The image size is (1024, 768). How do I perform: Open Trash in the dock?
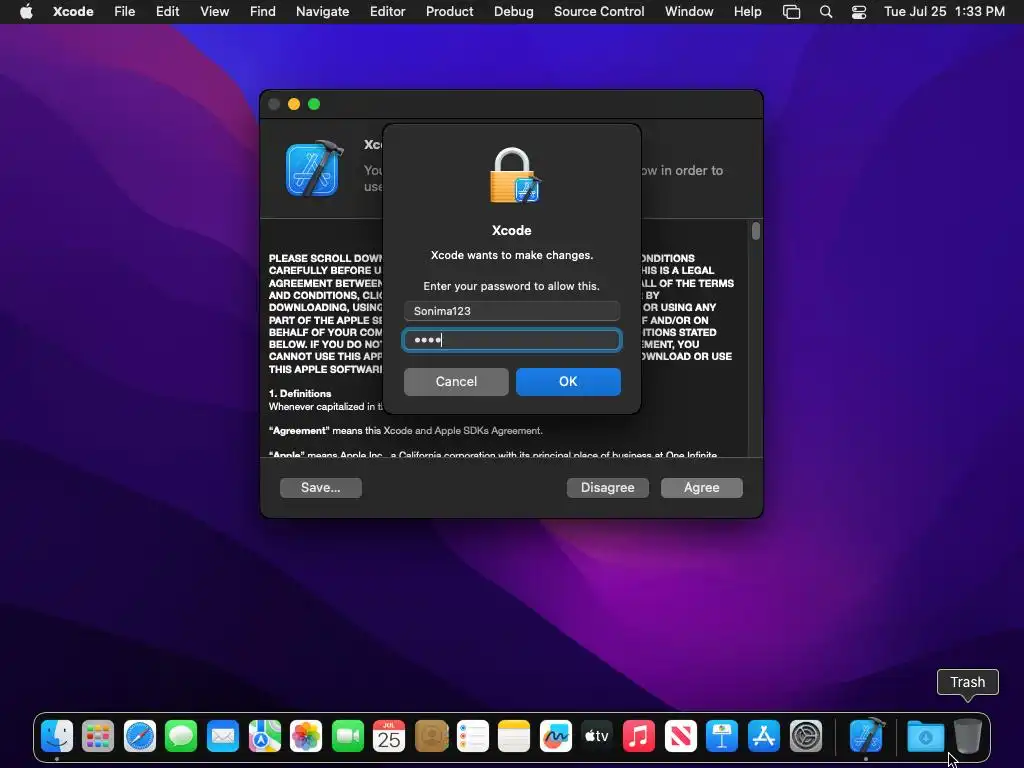(x=967, y=736)
